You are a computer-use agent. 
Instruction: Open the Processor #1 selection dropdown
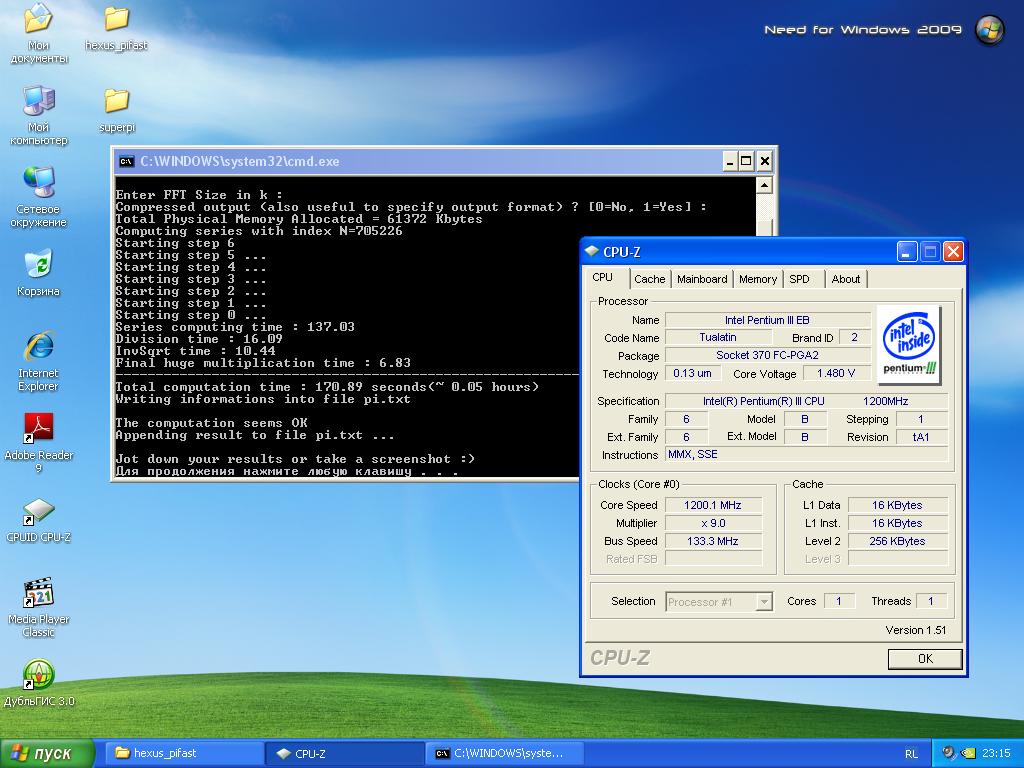point(719,601)
